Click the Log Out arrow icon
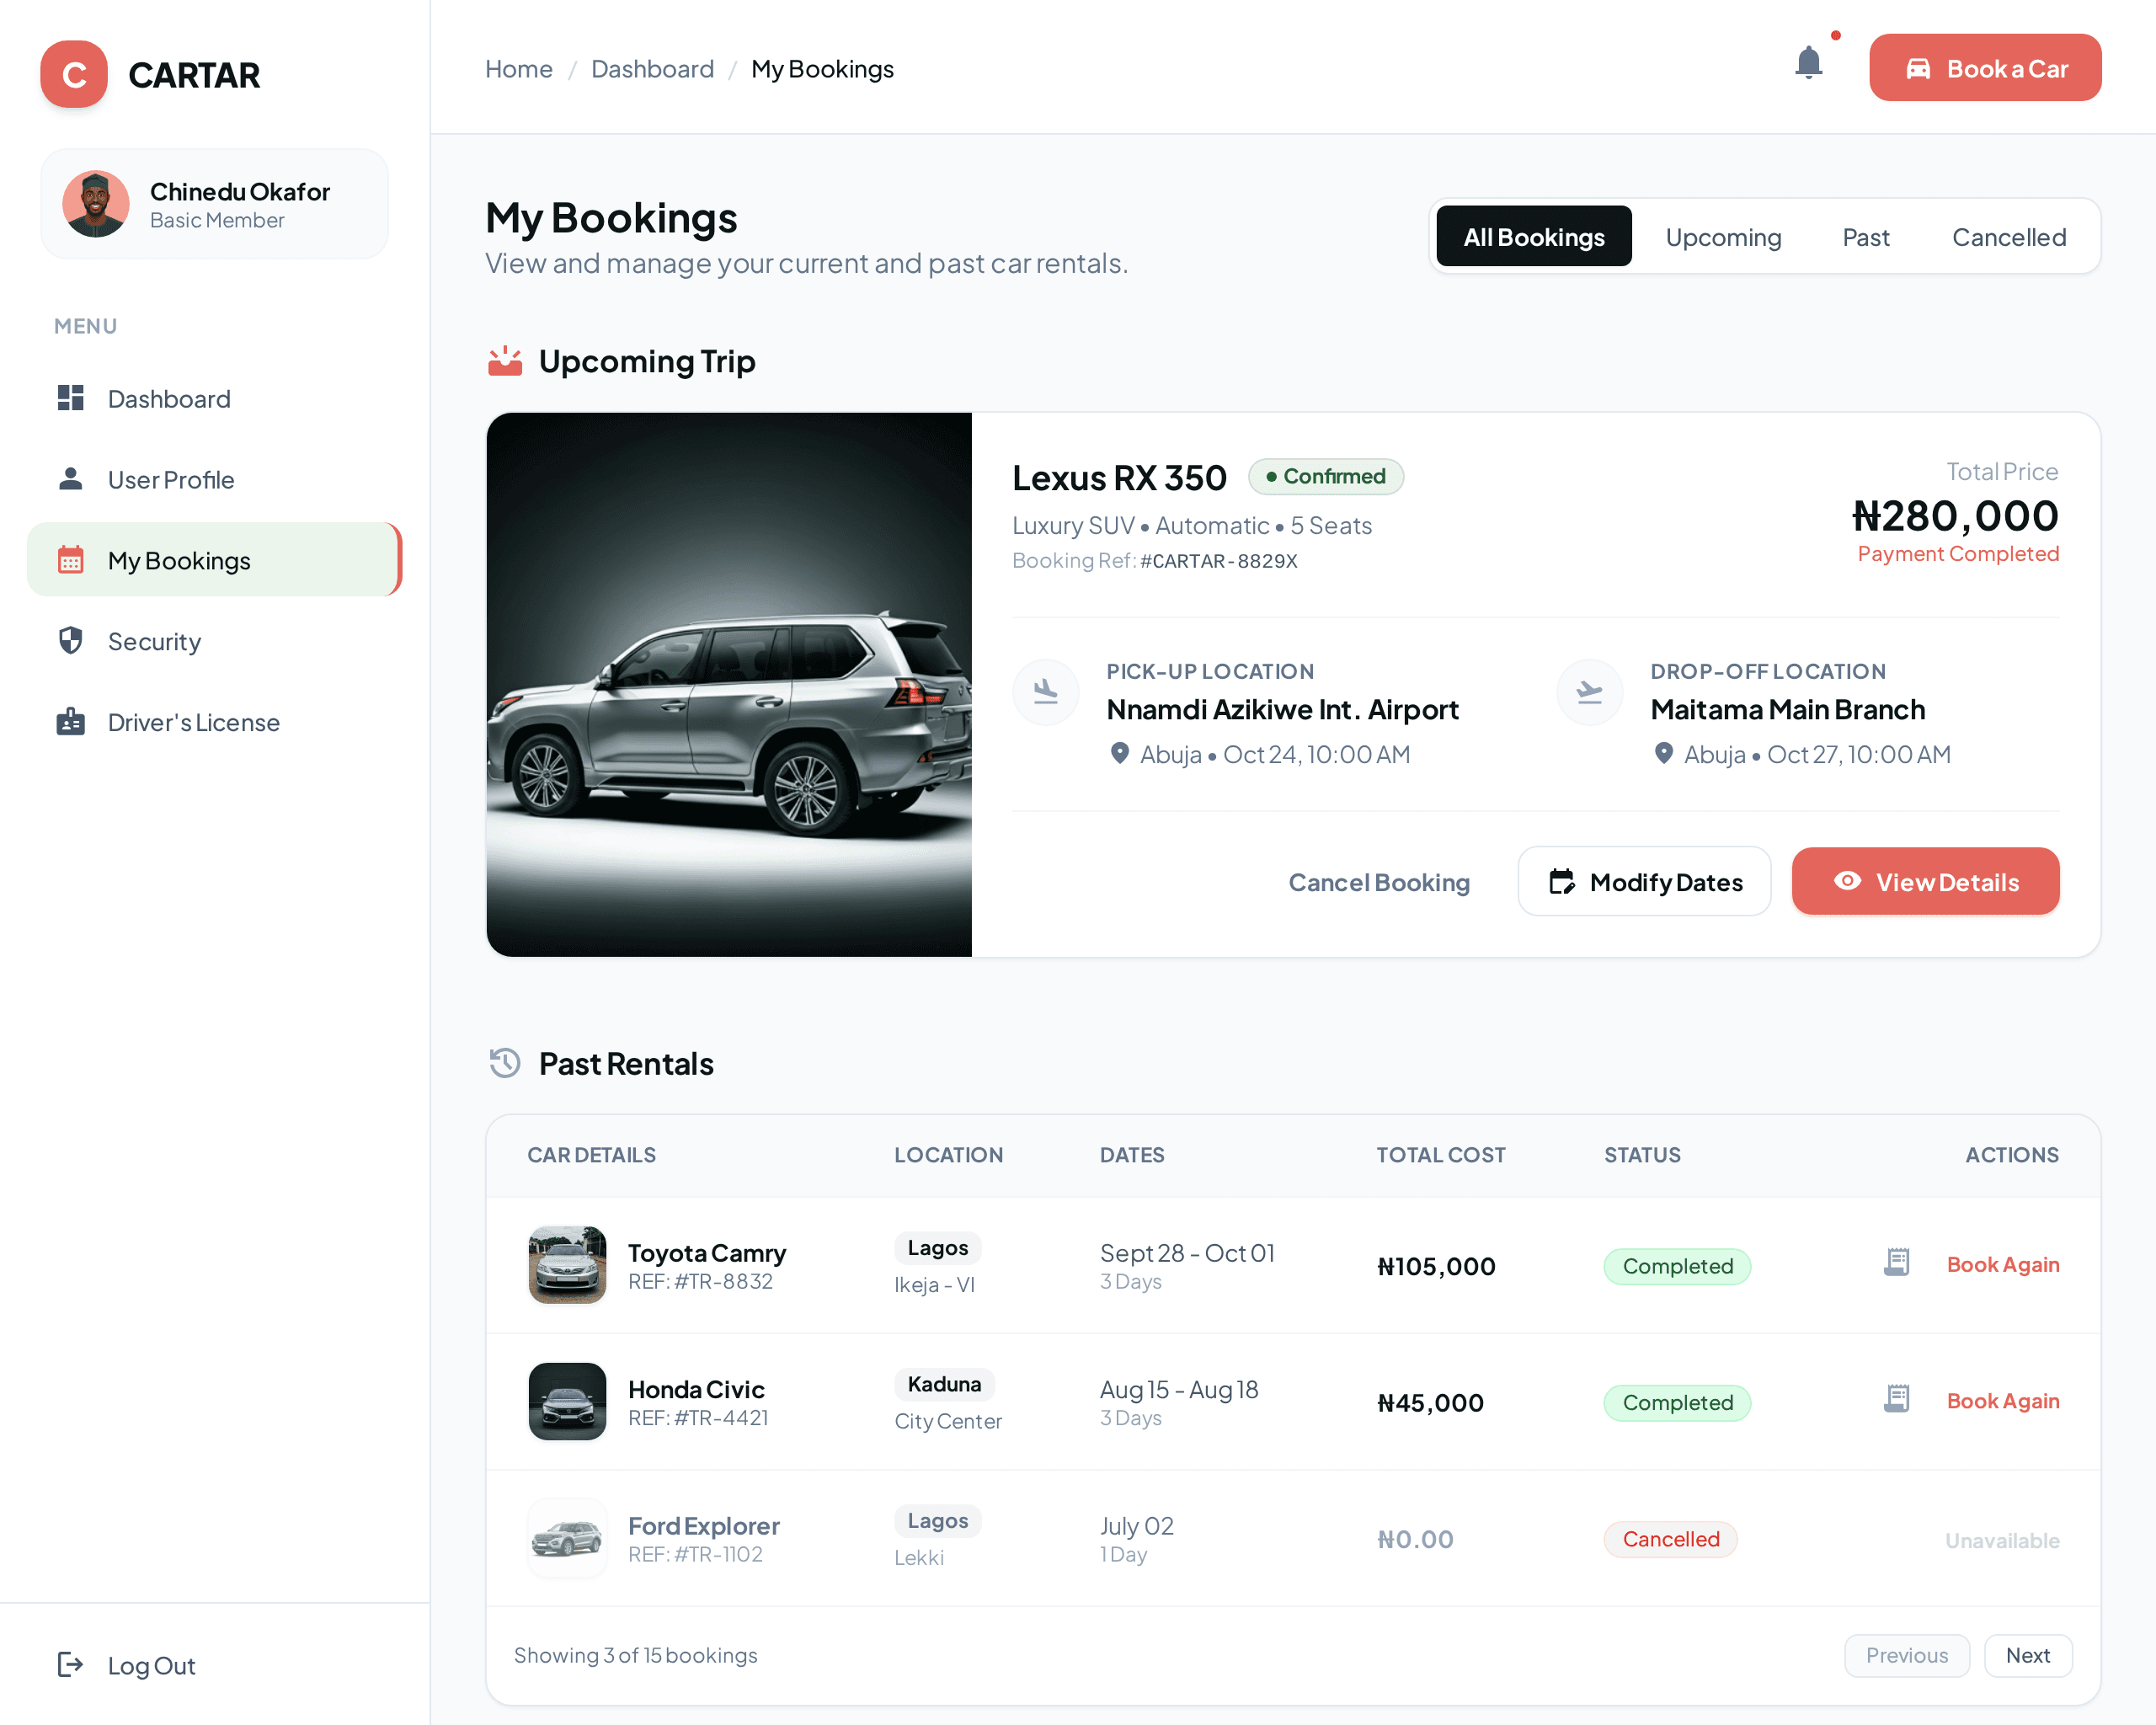 click(x=70, y=1665)
